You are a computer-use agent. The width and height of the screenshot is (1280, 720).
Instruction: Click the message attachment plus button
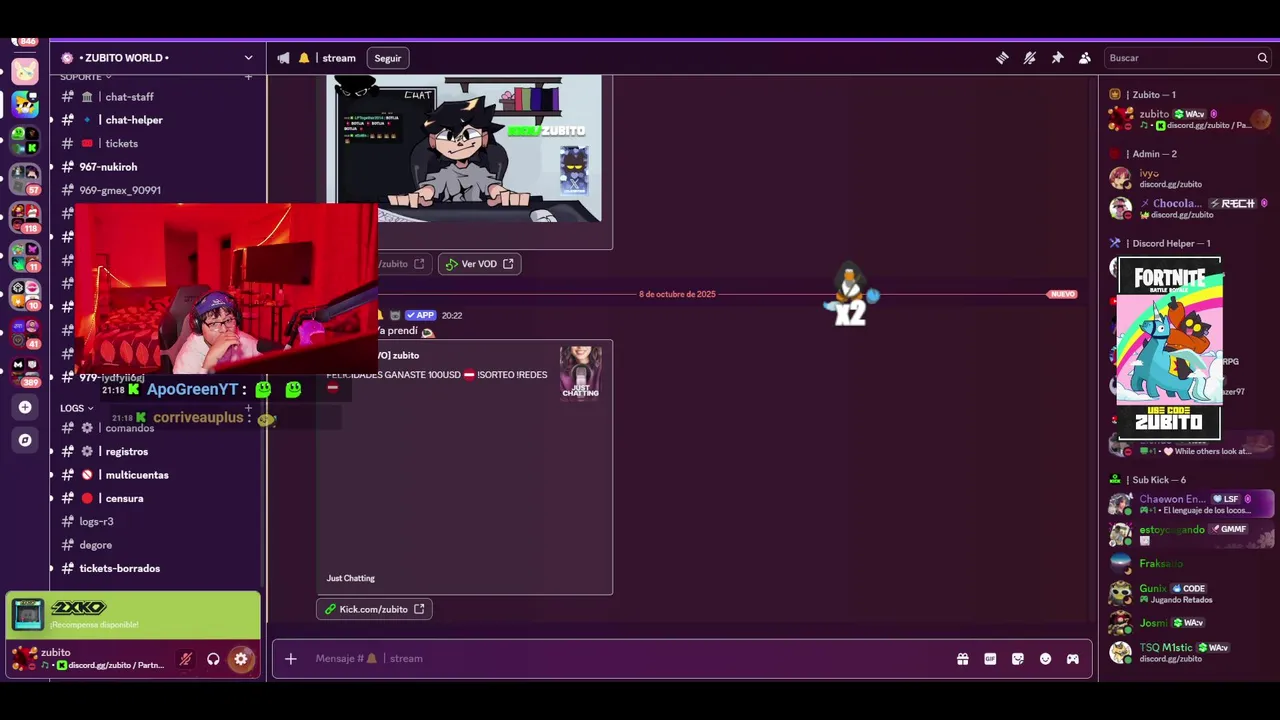290,659
